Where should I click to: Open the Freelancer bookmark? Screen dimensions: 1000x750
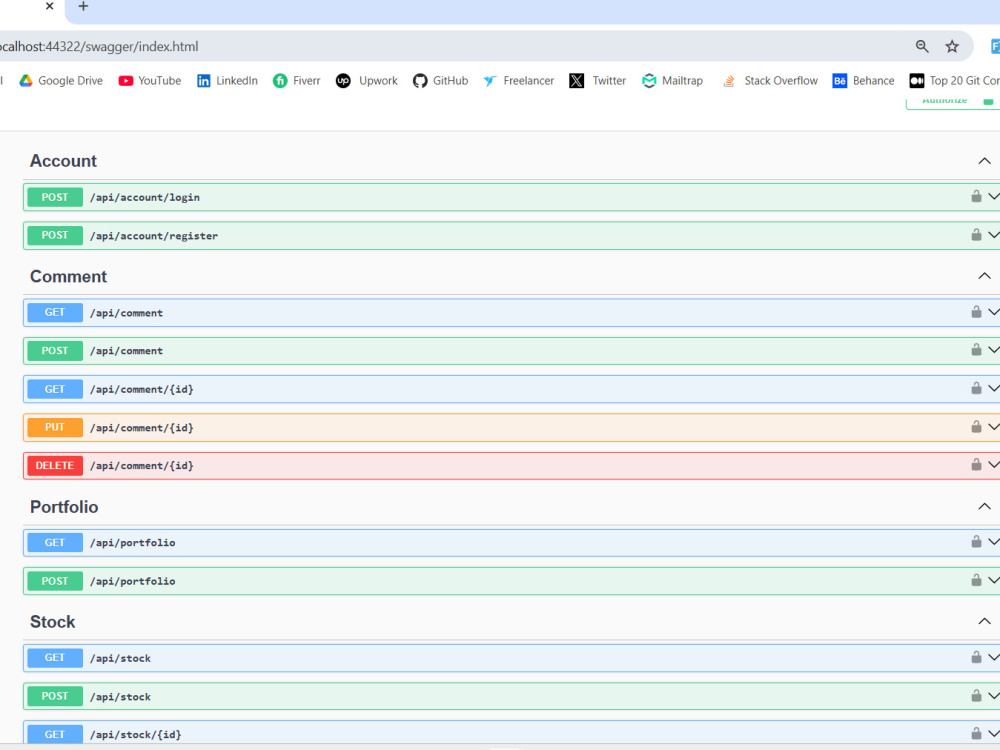point(518,80)
